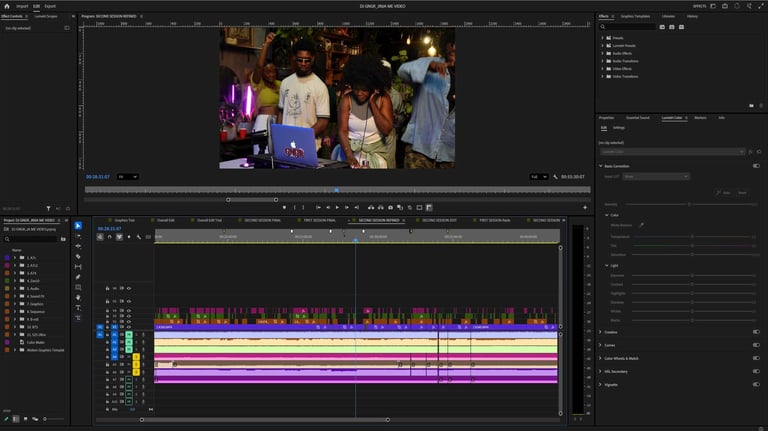The width and height of the screenshot is (768, 431).
Task: Click the Home icon at top left
Action: point(6,6)
